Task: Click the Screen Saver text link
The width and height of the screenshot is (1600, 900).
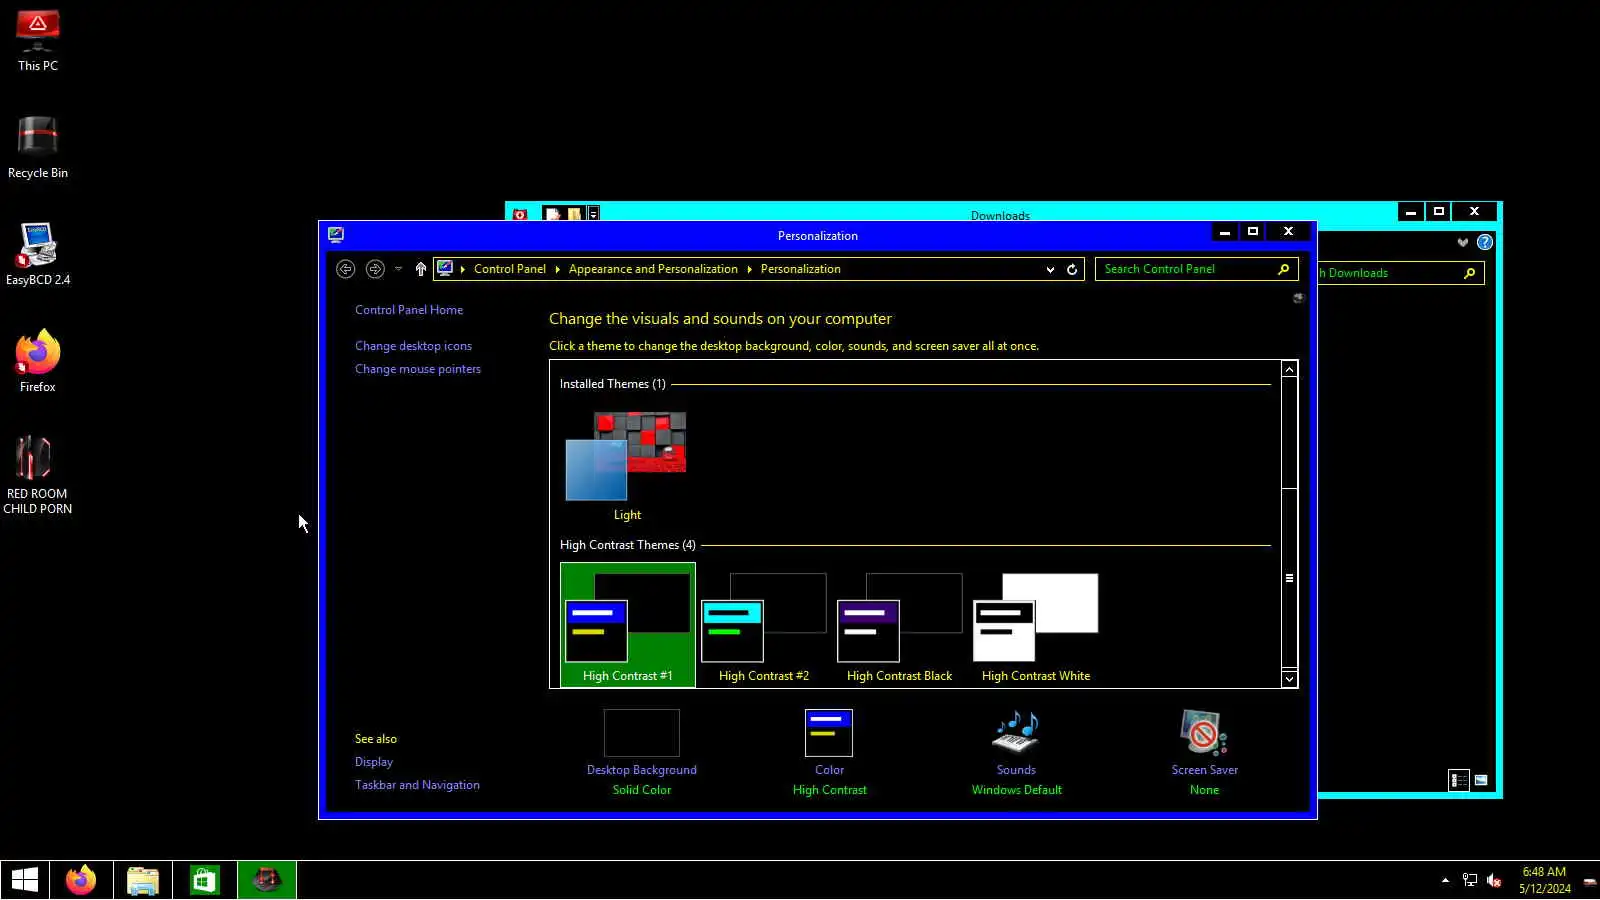Action: [x=1205, y=770]
